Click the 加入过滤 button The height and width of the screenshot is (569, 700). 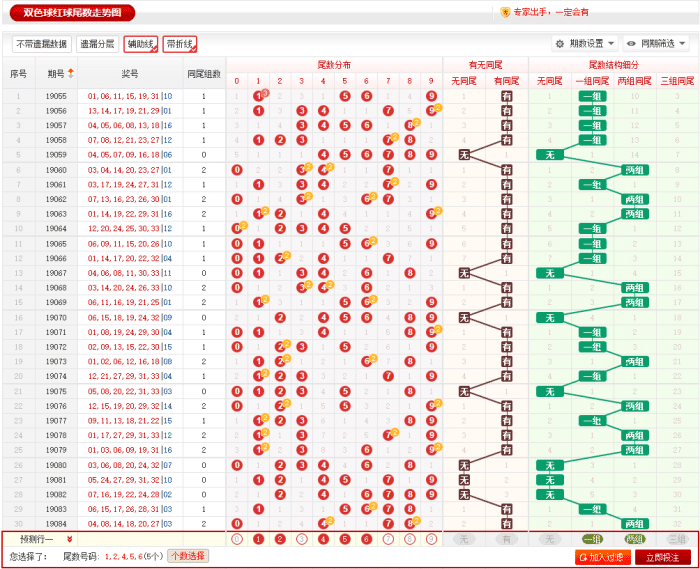coord(603,557)
